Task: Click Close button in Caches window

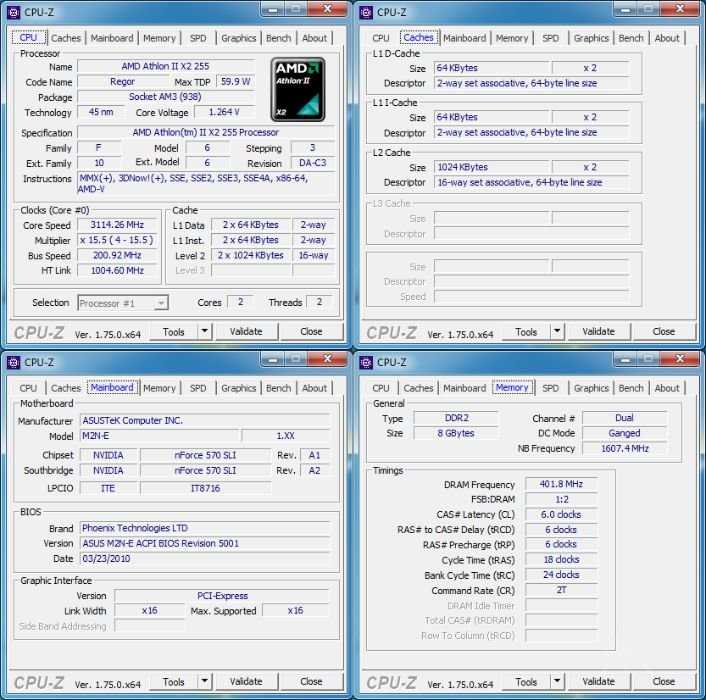Action: [664, 332]
